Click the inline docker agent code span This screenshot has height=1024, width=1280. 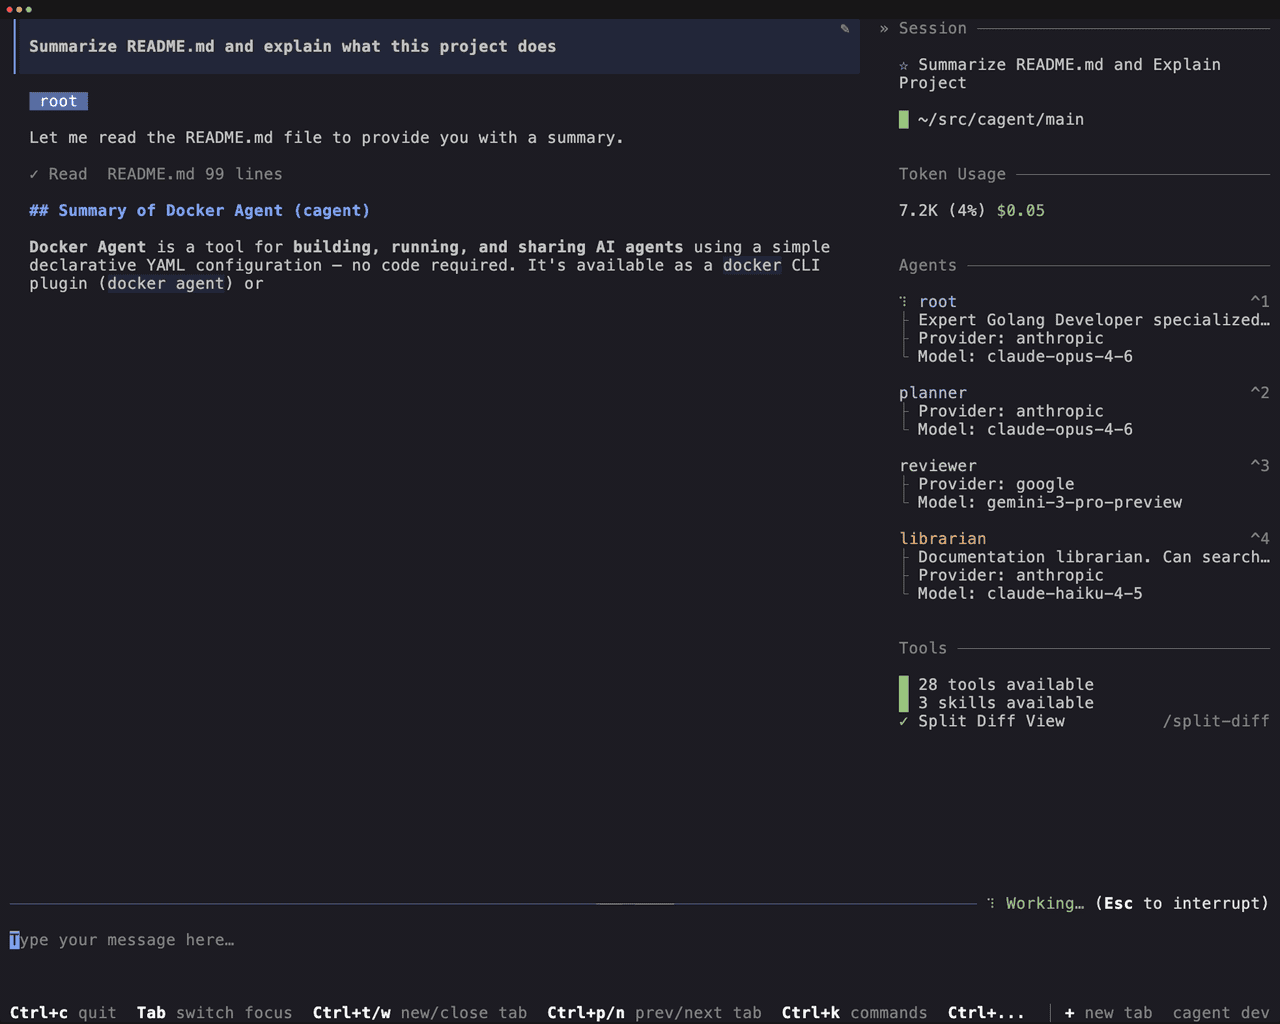[x=166, y=284]
